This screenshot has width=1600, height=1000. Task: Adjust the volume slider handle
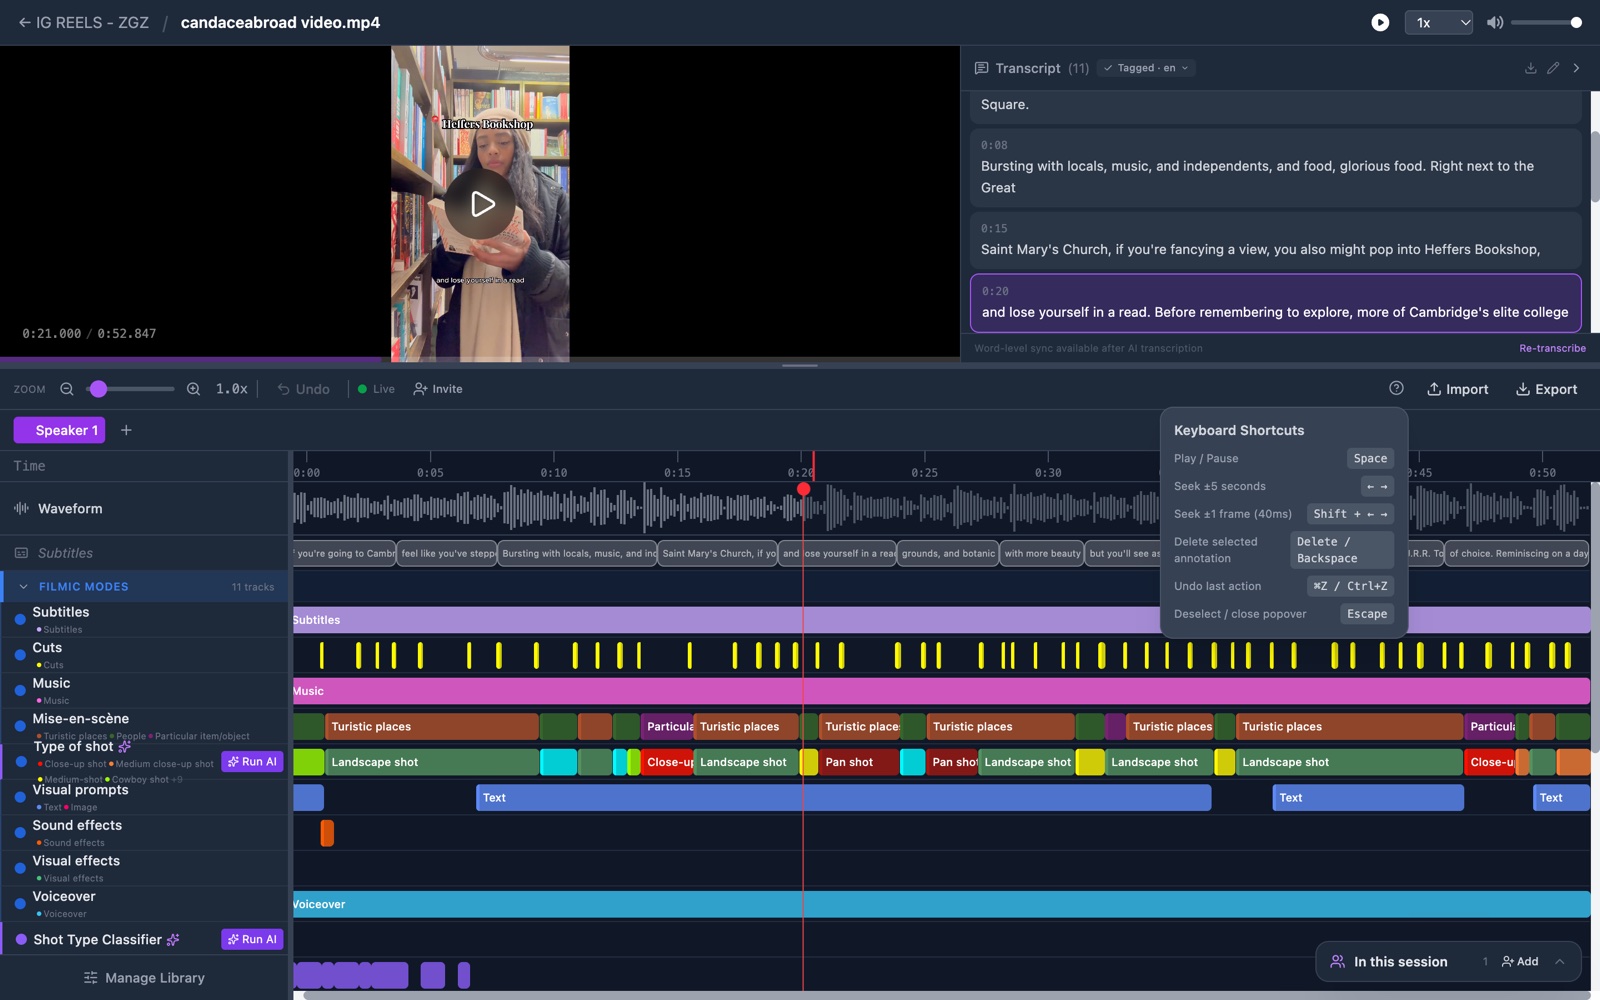tap(1576, 22)
